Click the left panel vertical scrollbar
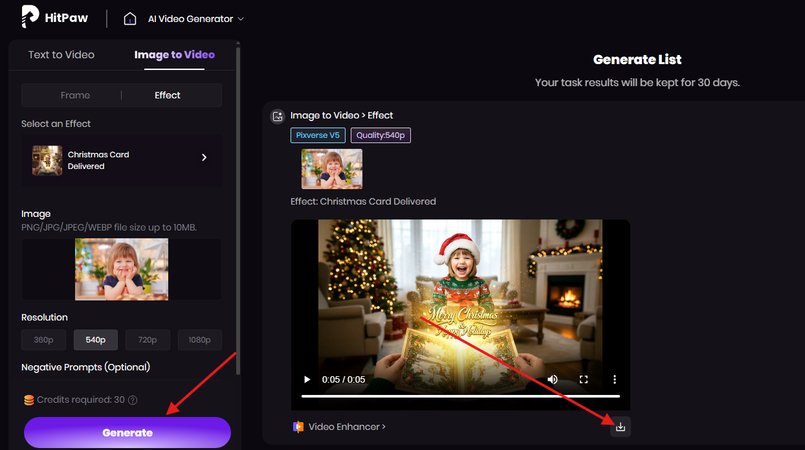Screen dimensions: 805x450 click(x=238, y=210)
